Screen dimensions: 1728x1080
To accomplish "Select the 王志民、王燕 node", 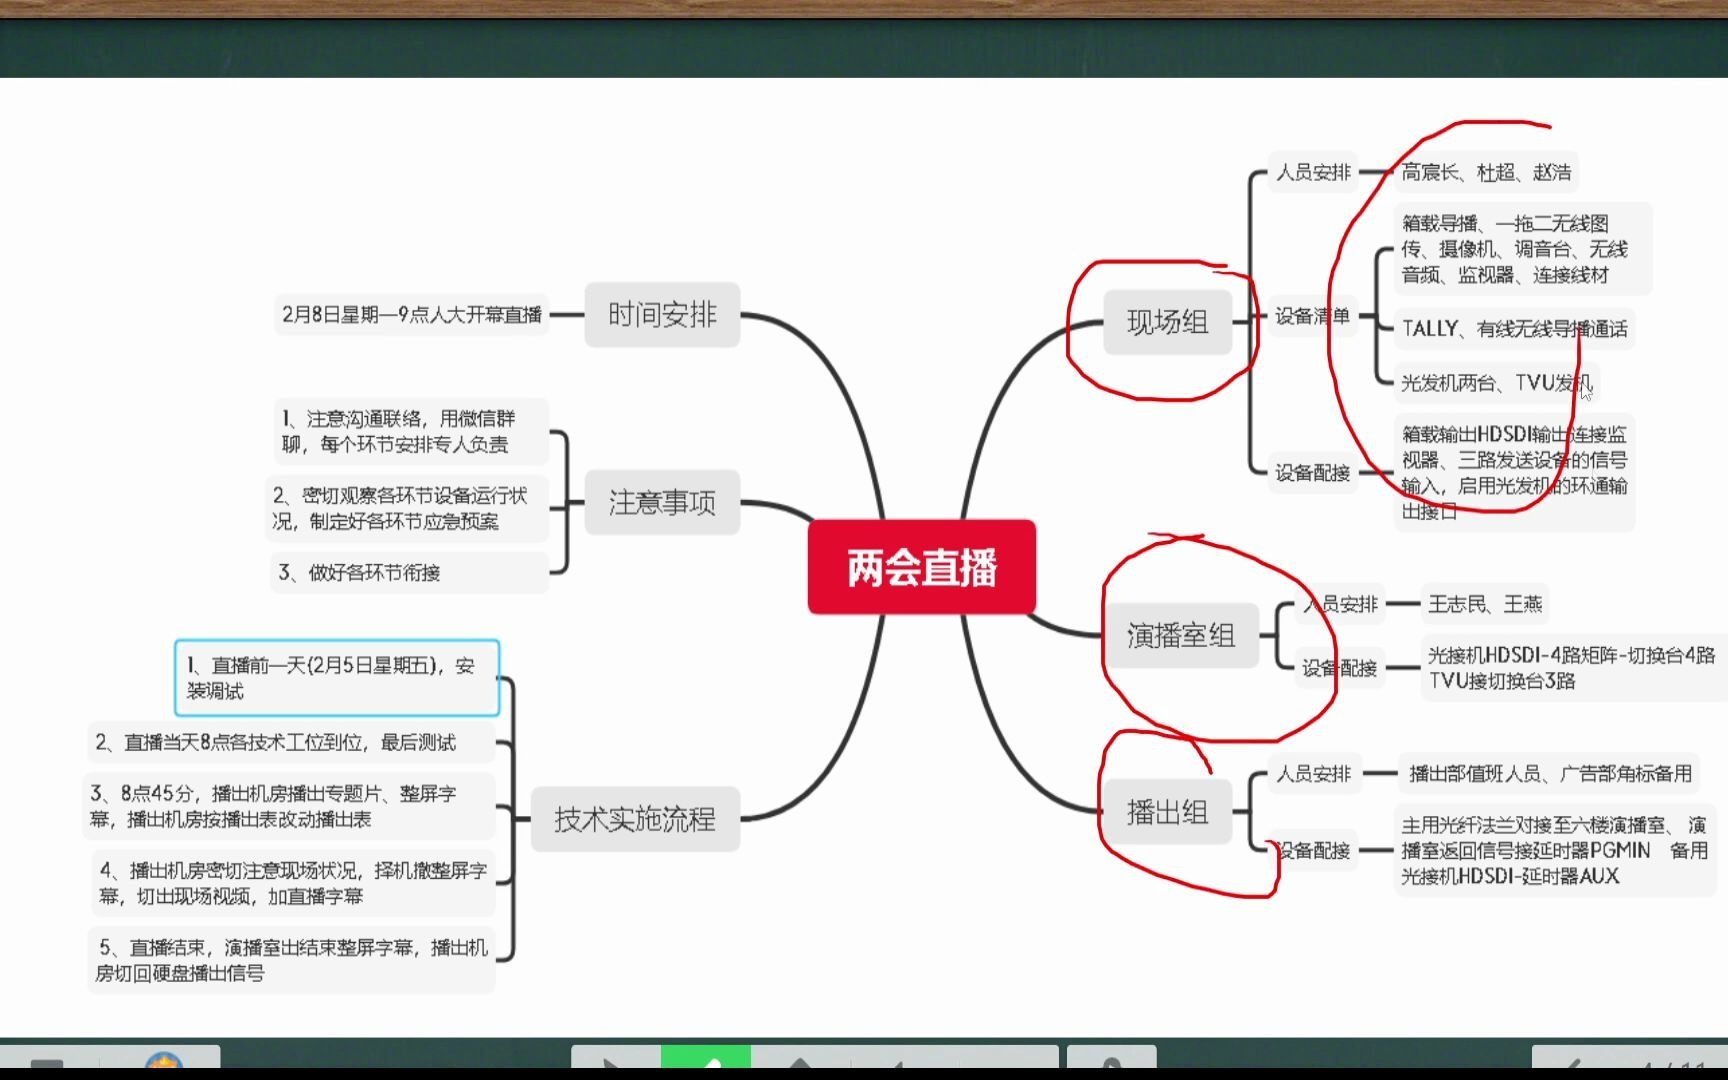I will pyautogui.click(x=1485, y=604).
